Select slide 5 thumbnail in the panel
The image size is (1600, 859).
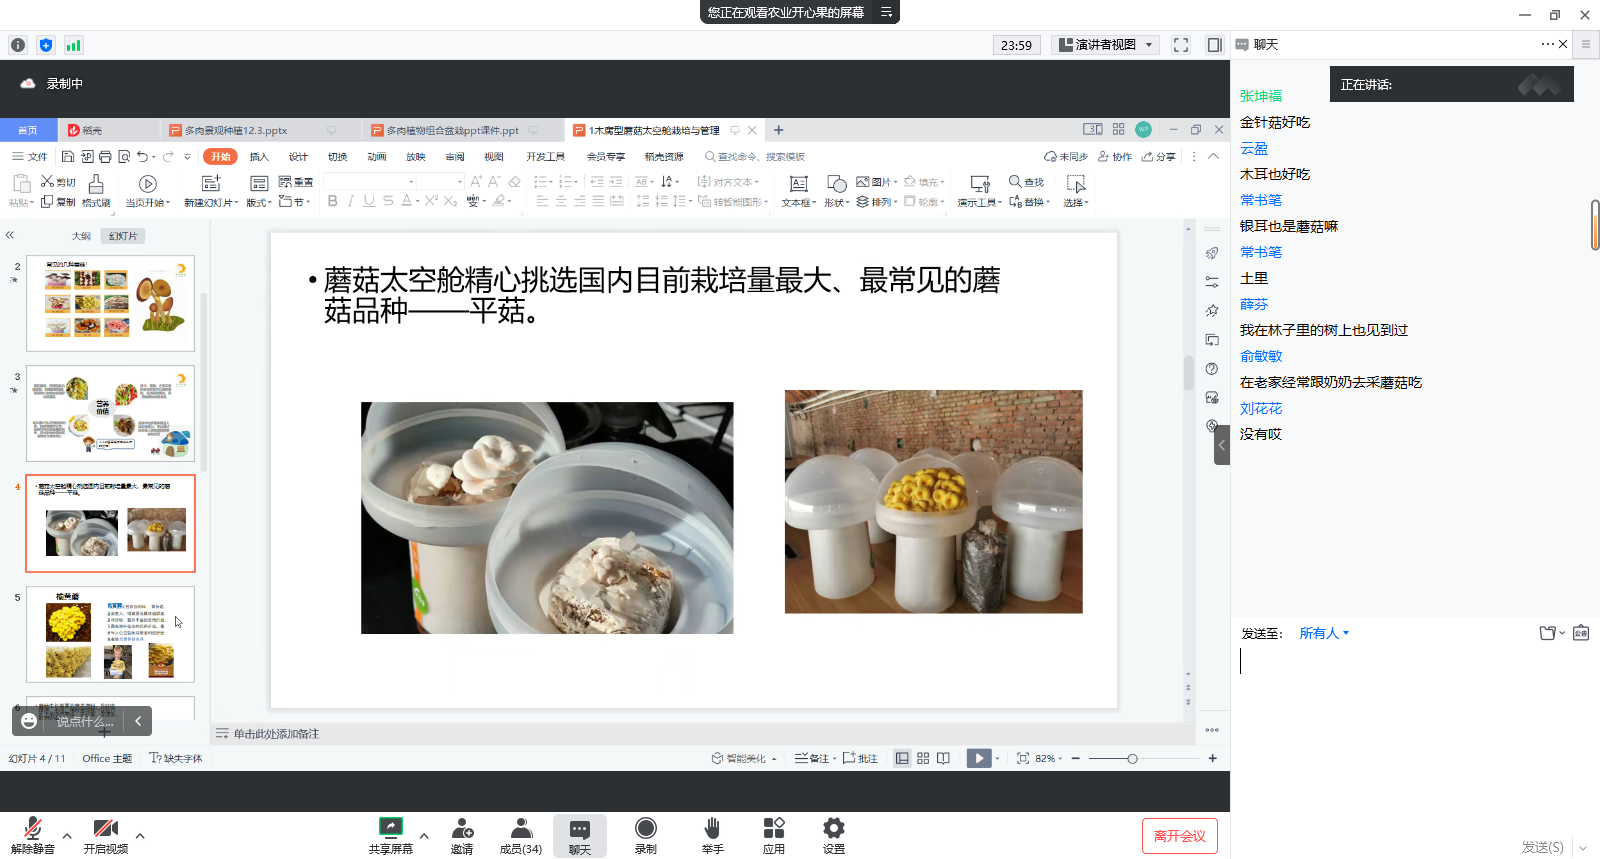(110, 634)
